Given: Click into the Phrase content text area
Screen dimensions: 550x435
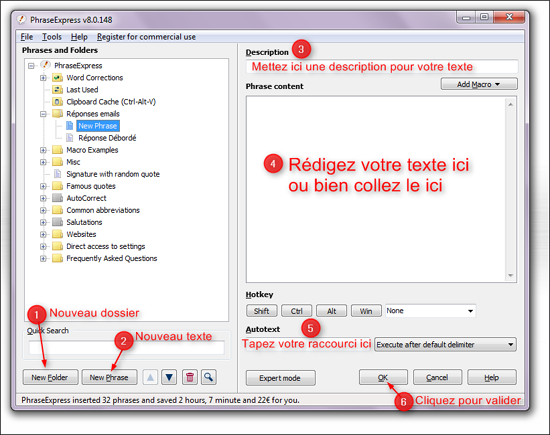Looking at the screenshot, I should point(376,189).
